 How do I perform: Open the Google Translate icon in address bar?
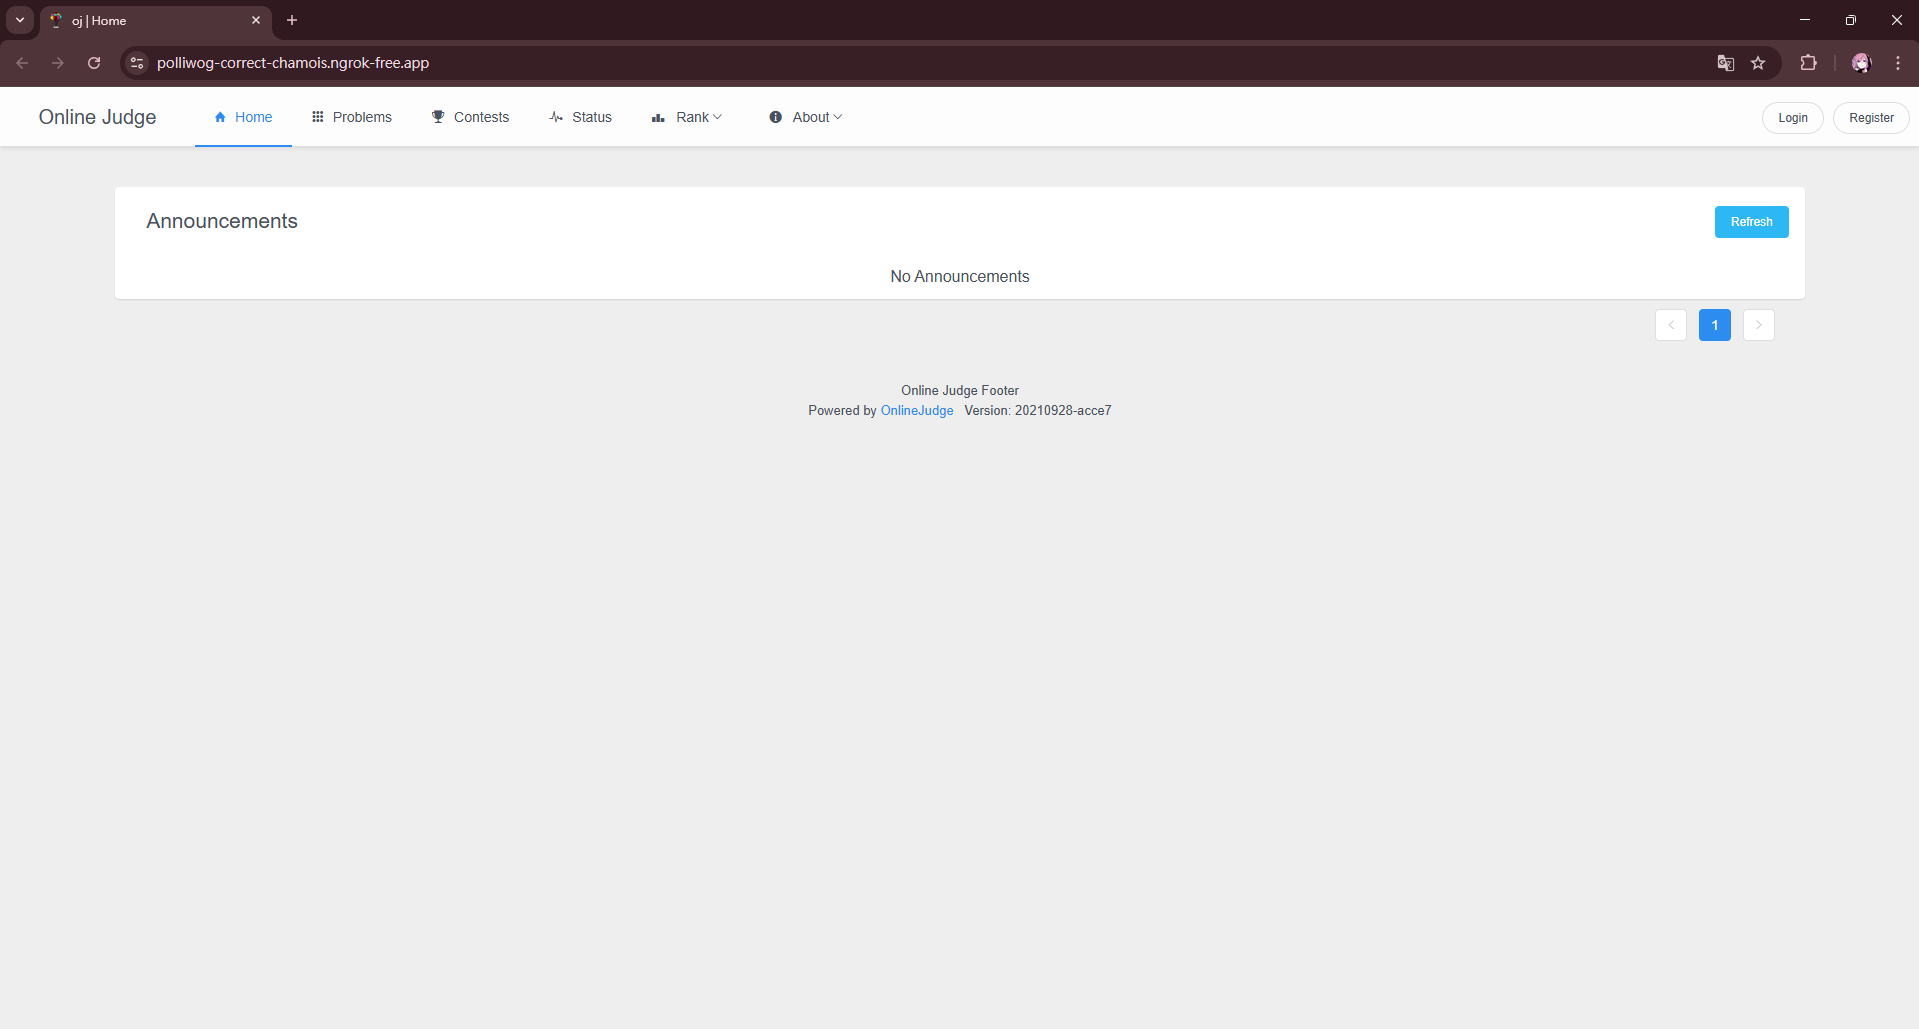[x=1725, y=63]
